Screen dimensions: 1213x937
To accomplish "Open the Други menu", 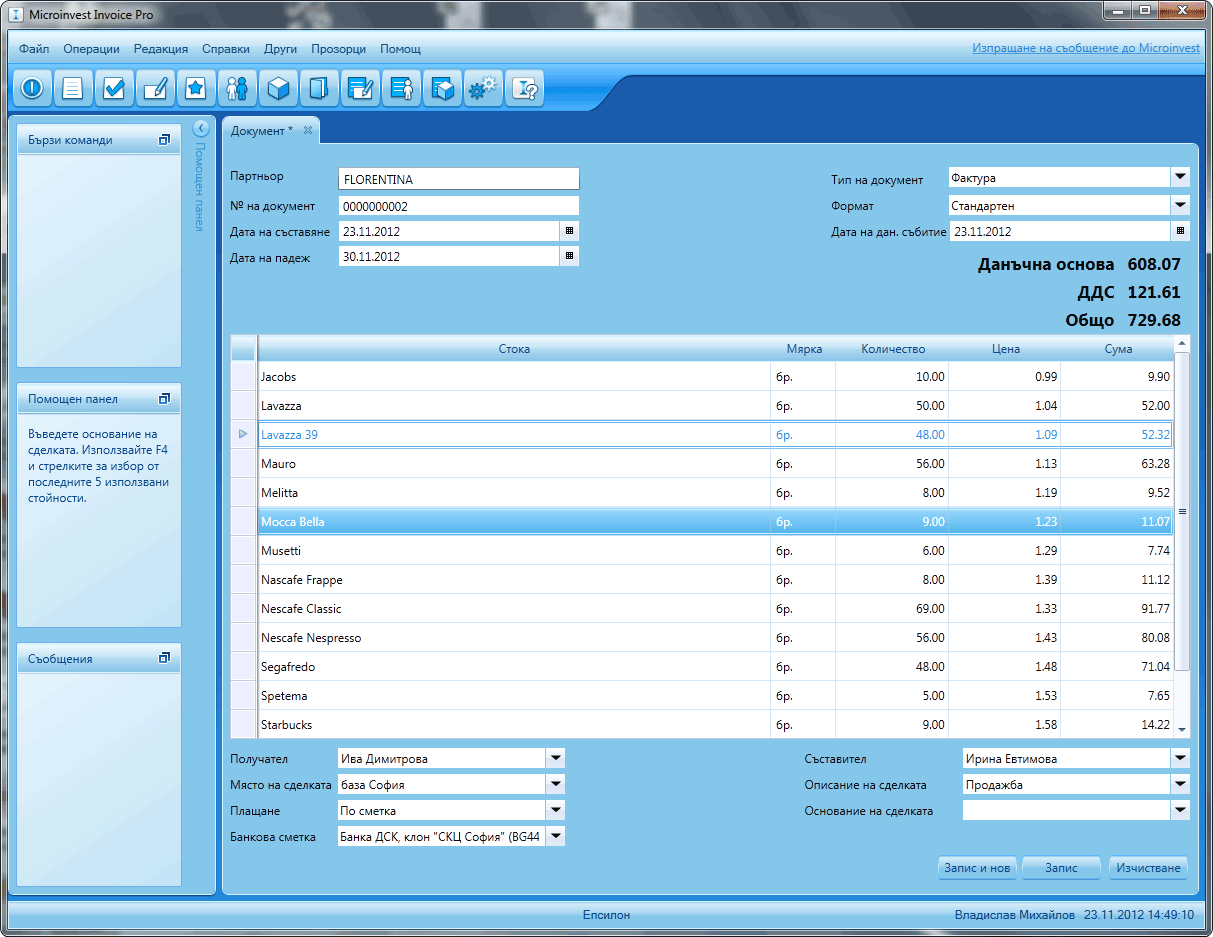I will coord(281,48).
